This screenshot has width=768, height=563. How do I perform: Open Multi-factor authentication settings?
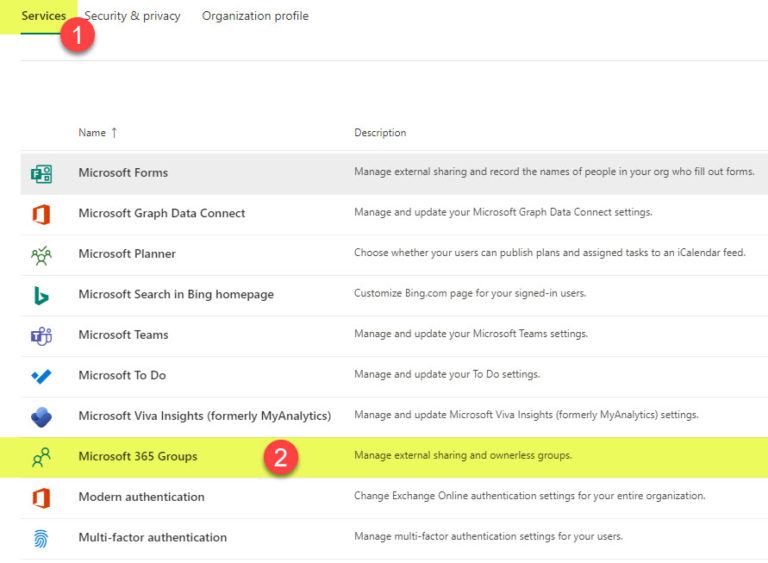tap(152, 538)
